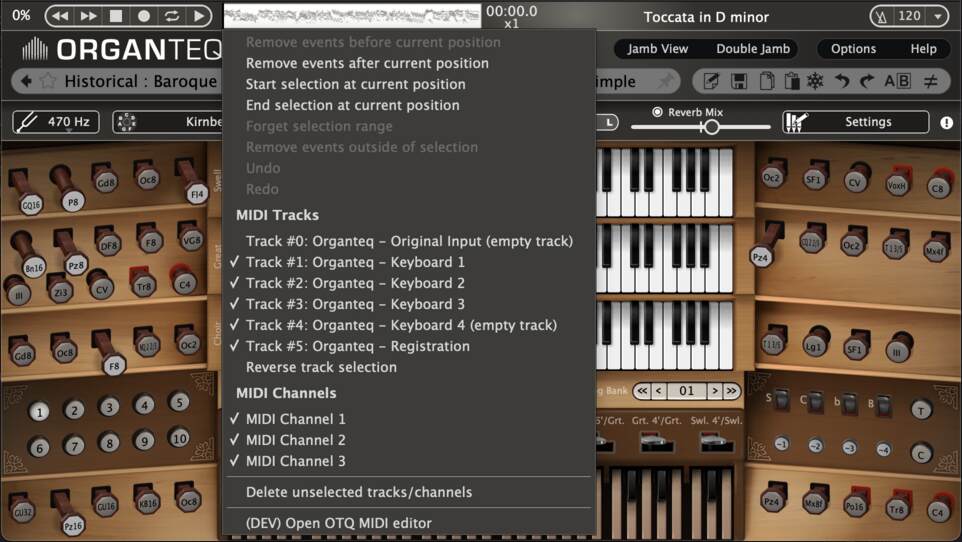This screenshot has width=962, height=542.
Task: Click the round T tutti button
Action: pos(921,410)
